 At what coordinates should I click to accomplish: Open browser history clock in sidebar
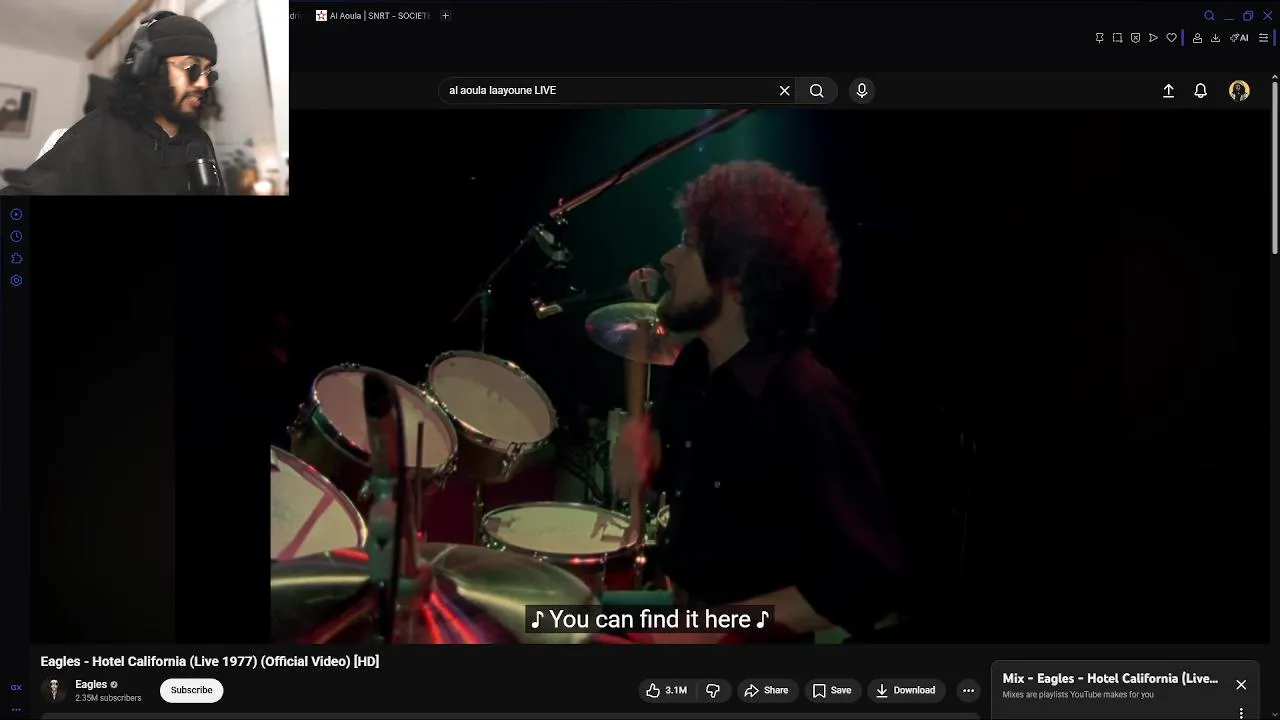point(16,236)
